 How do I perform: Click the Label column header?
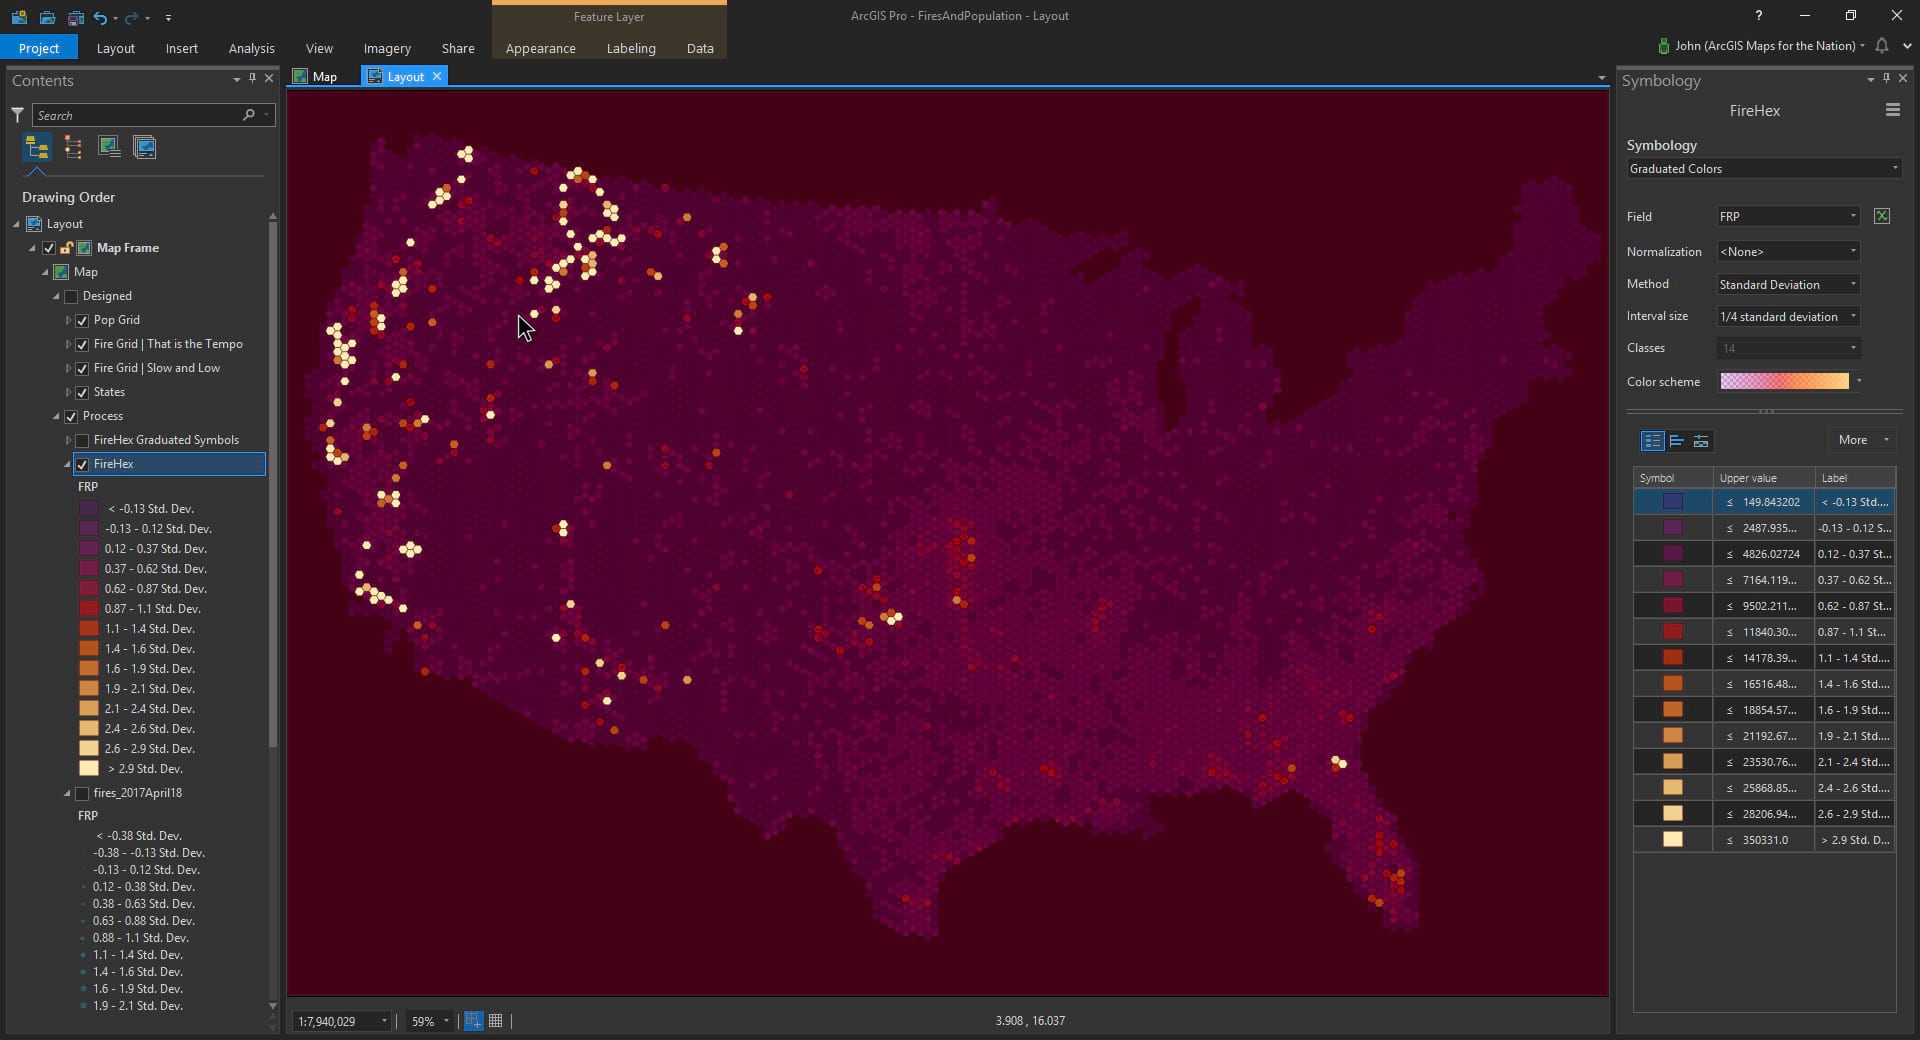1855,478
